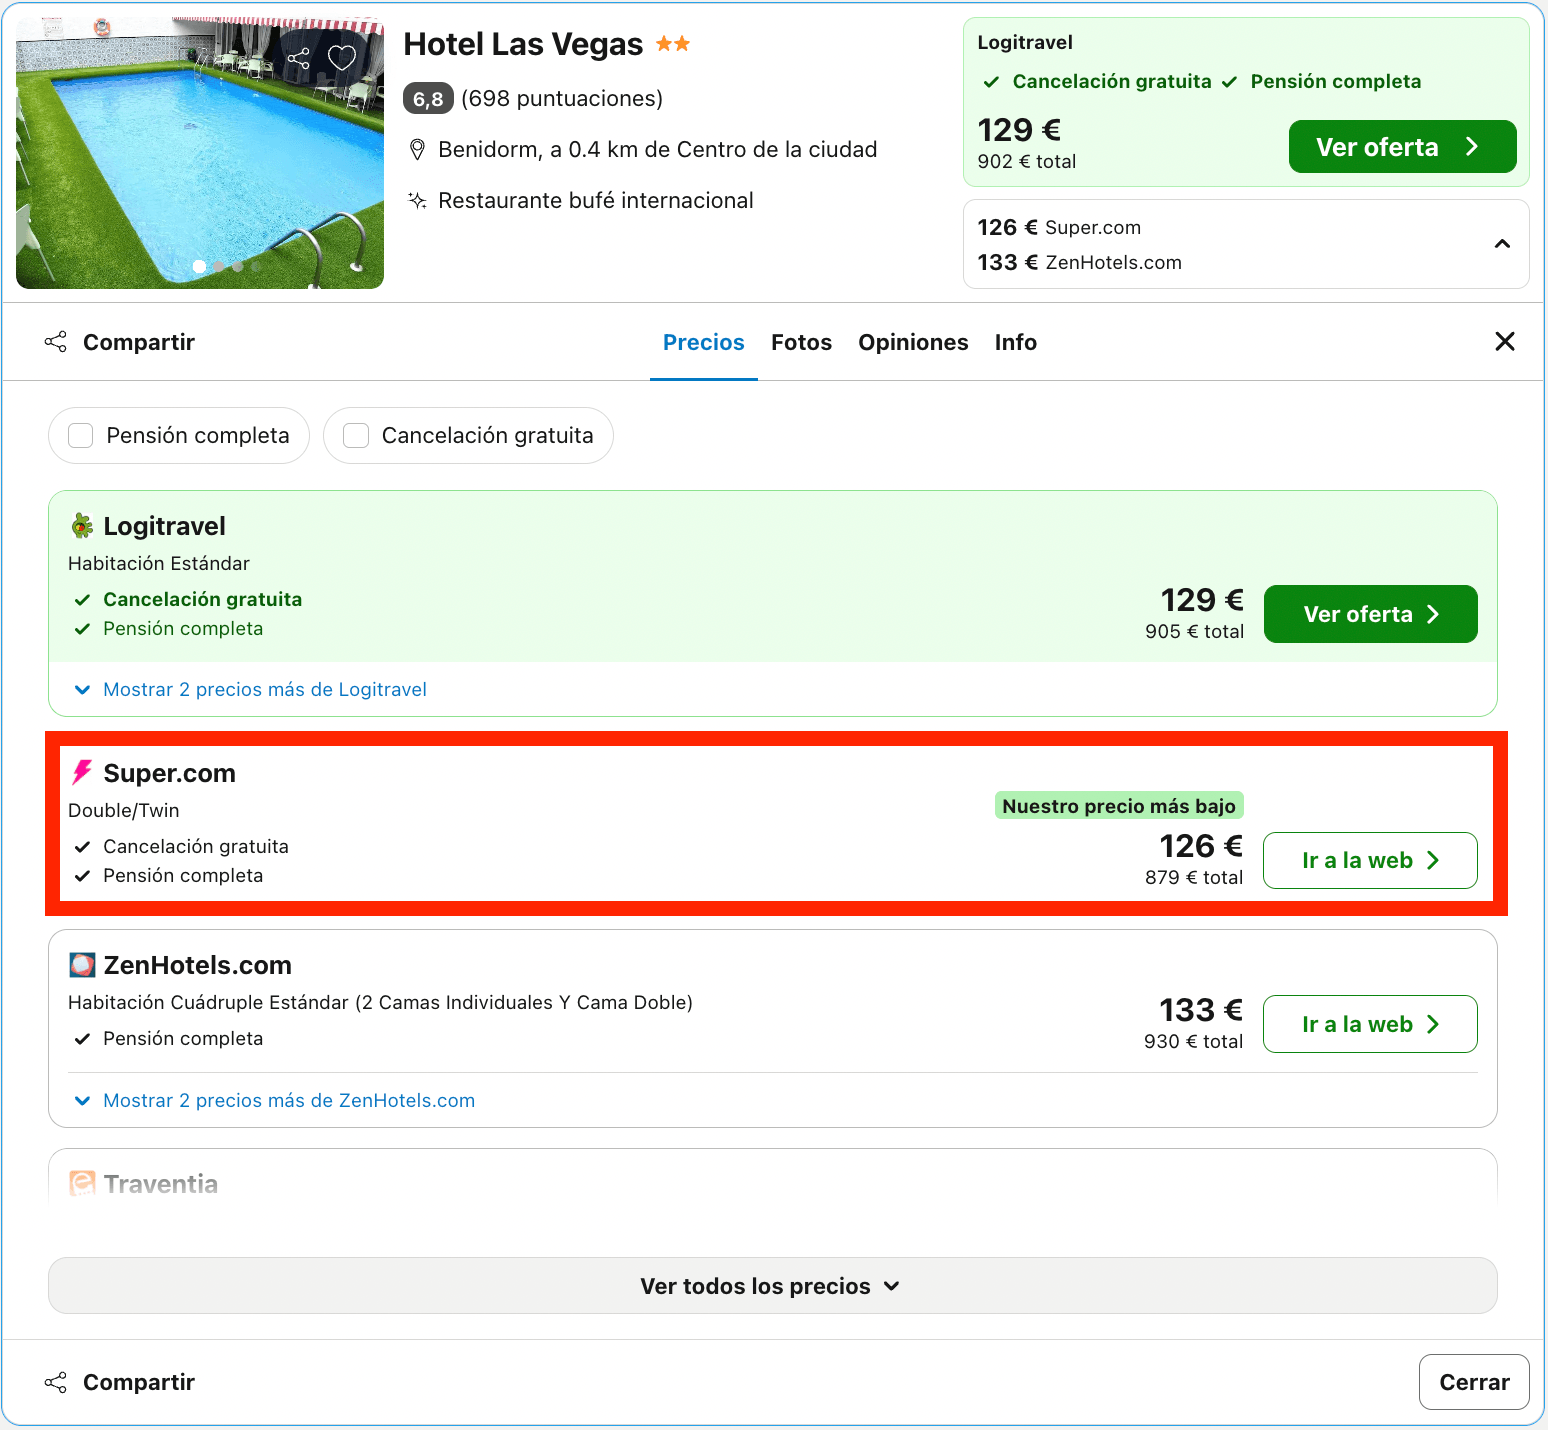Click Ver oferta in the top Logitravel card
The width and height of the screenshot is (1548, 1430).
(x=1402, y=147)
